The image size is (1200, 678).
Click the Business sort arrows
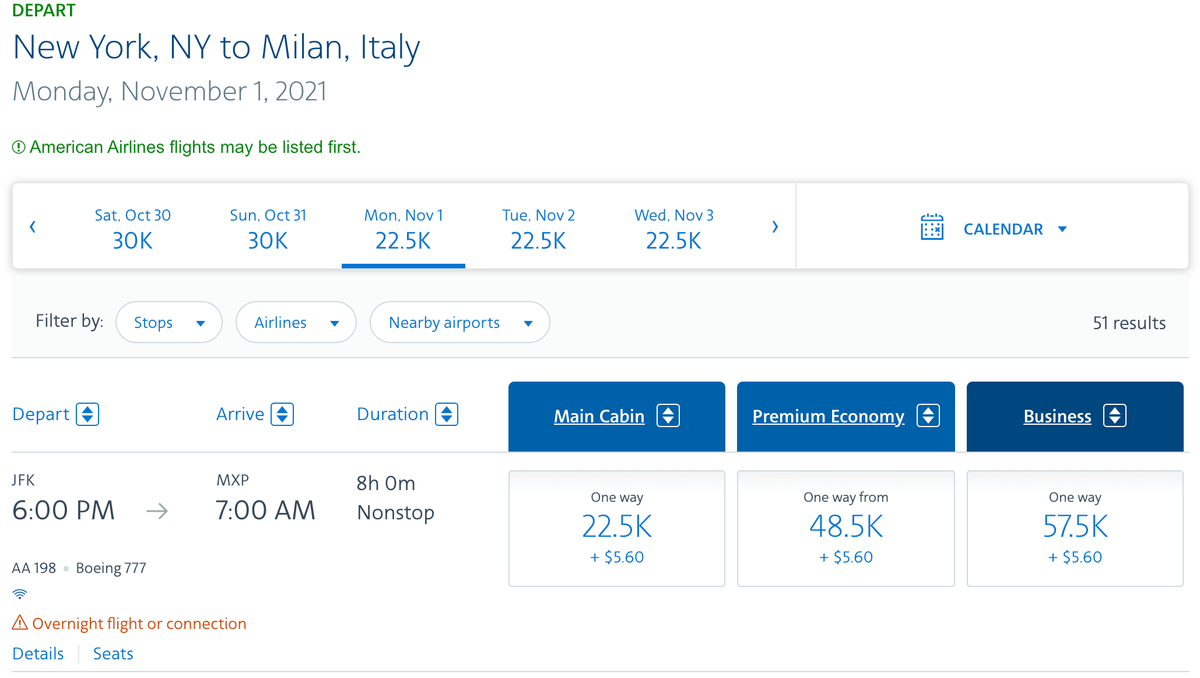1116,416
